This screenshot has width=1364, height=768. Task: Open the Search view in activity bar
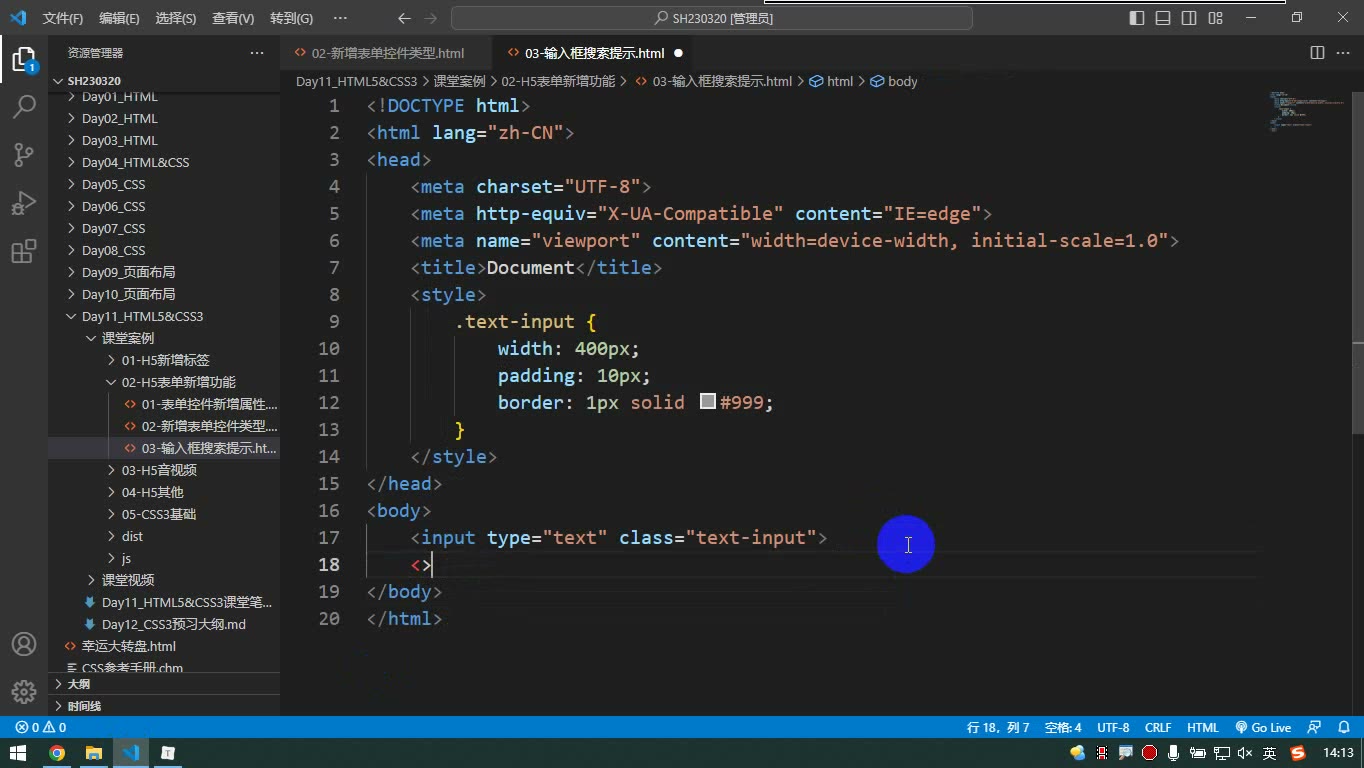[x=24, y=106]
